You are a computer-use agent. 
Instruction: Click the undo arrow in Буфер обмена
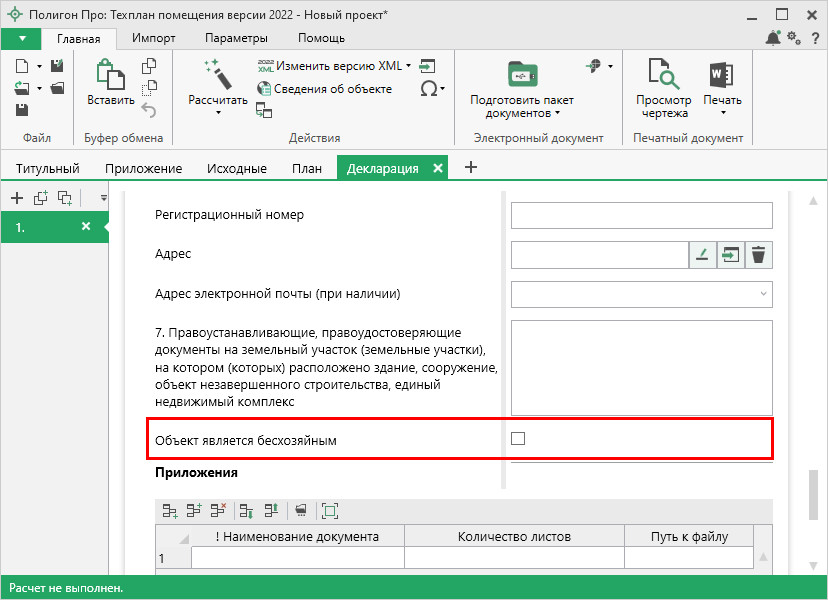click(x=149, y=110)
